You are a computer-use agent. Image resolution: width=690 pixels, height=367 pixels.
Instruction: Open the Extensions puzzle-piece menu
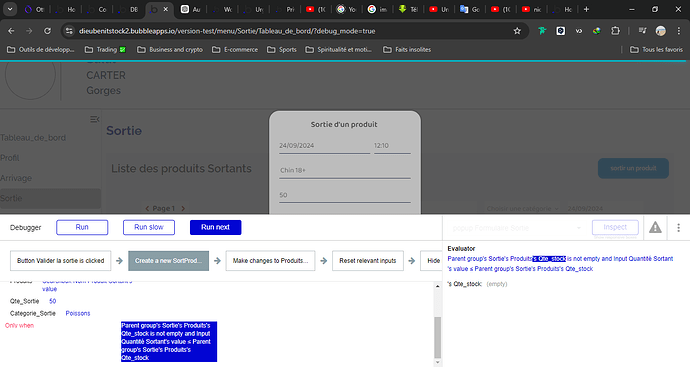[x=615, y=31]
